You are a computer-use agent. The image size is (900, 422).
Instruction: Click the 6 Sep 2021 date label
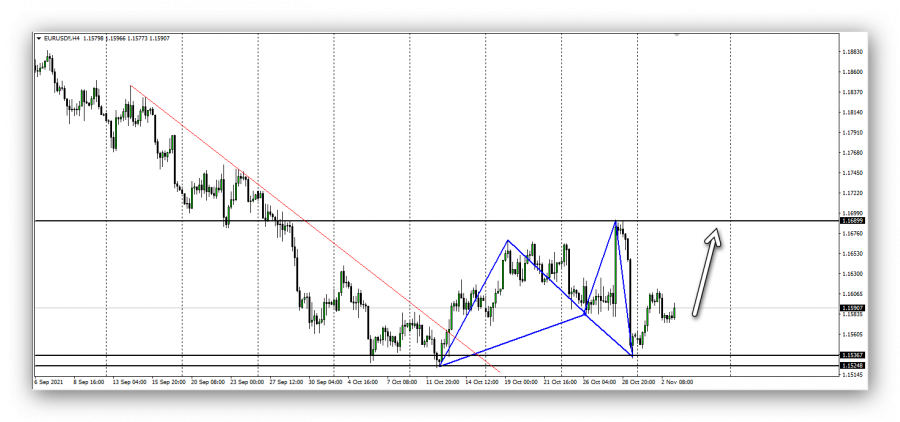click(50, 381)
